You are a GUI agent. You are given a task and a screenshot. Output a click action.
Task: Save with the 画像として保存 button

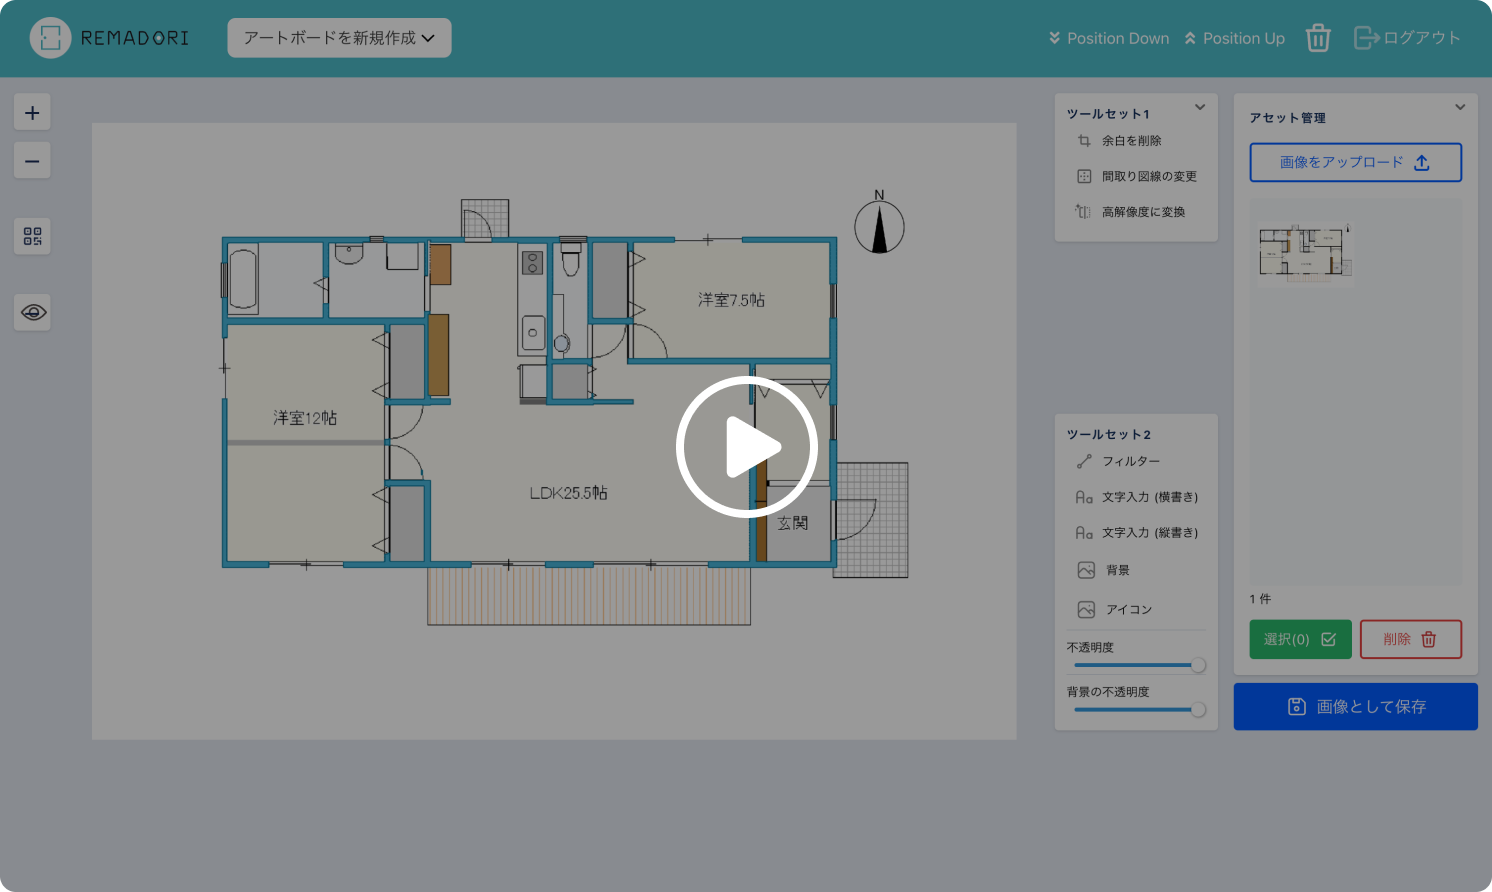[x=1355, y=706]
